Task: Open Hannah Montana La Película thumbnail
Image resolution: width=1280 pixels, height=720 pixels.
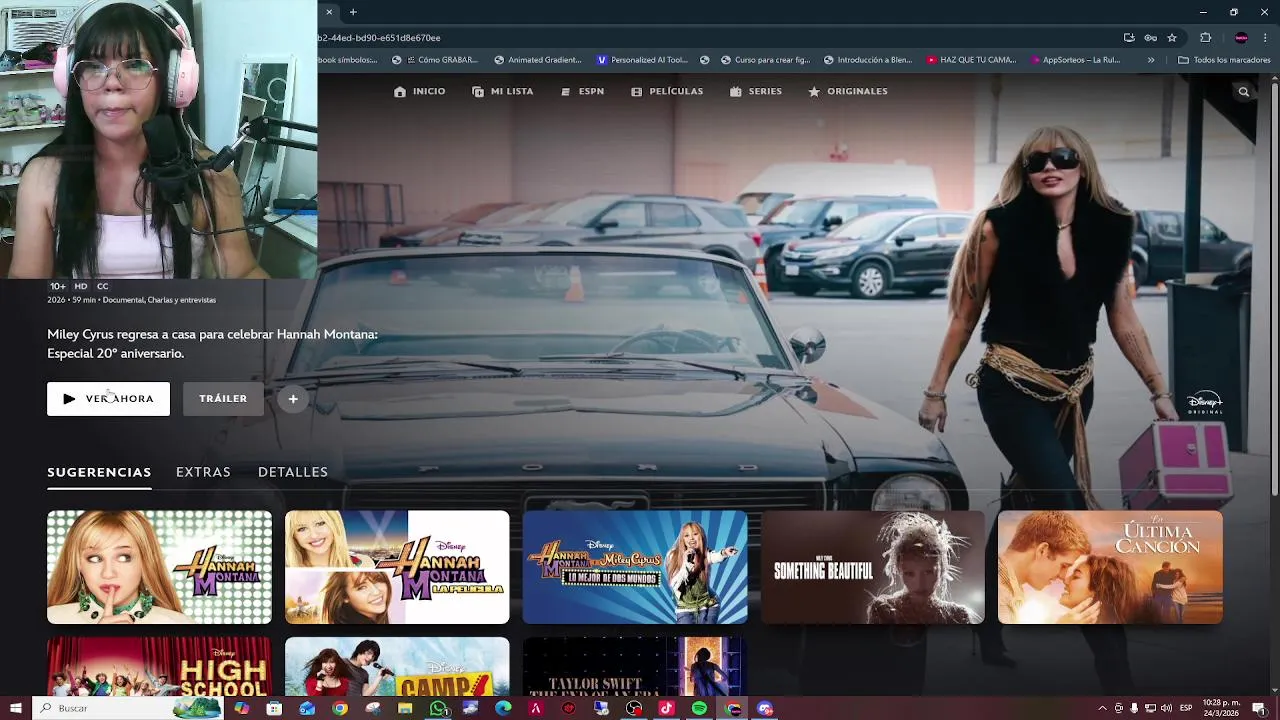Action: pos(397,567)
